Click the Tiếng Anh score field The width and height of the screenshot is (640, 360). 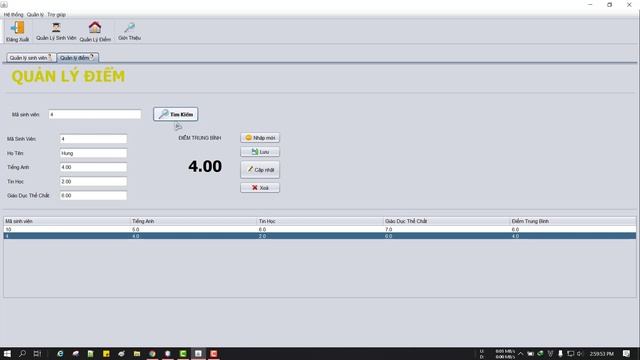[x=93, y=167]
